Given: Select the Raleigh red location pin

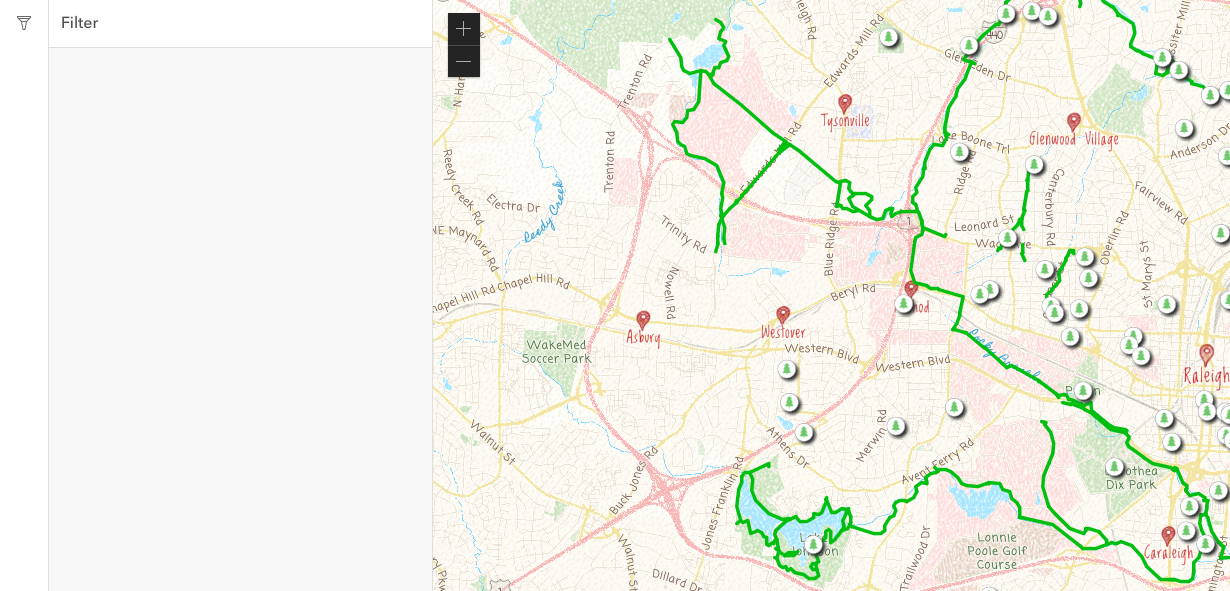Looking at the screenshot, I should [1207, 354].
